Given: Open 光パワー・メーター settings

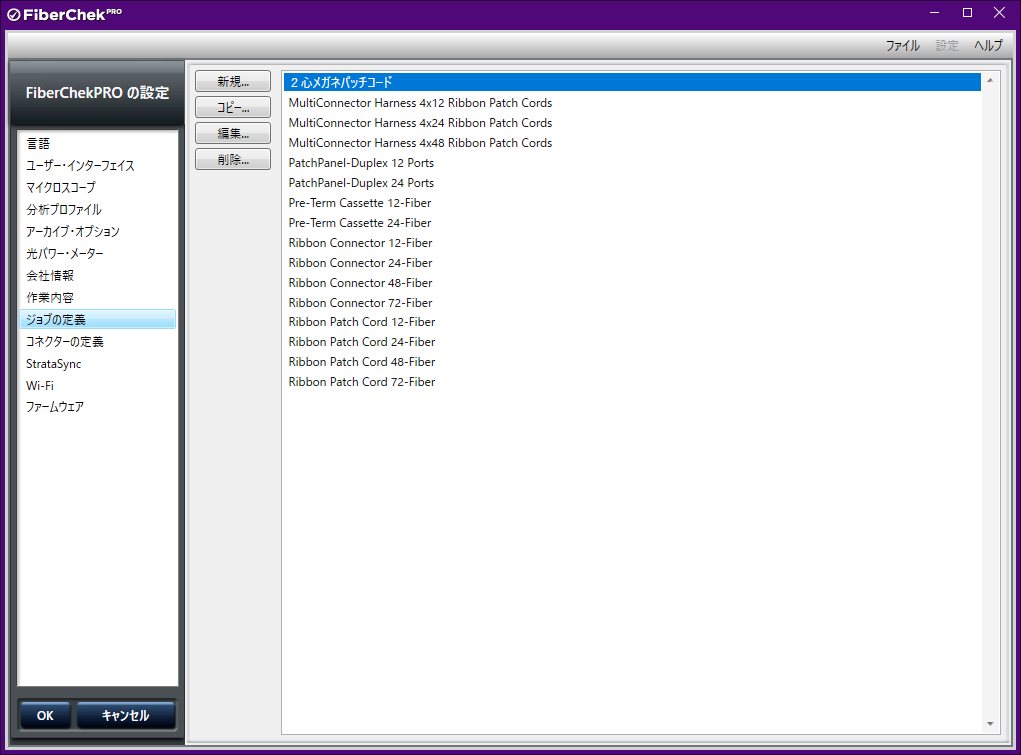Looking at the screenshot, I should (98, 253).
